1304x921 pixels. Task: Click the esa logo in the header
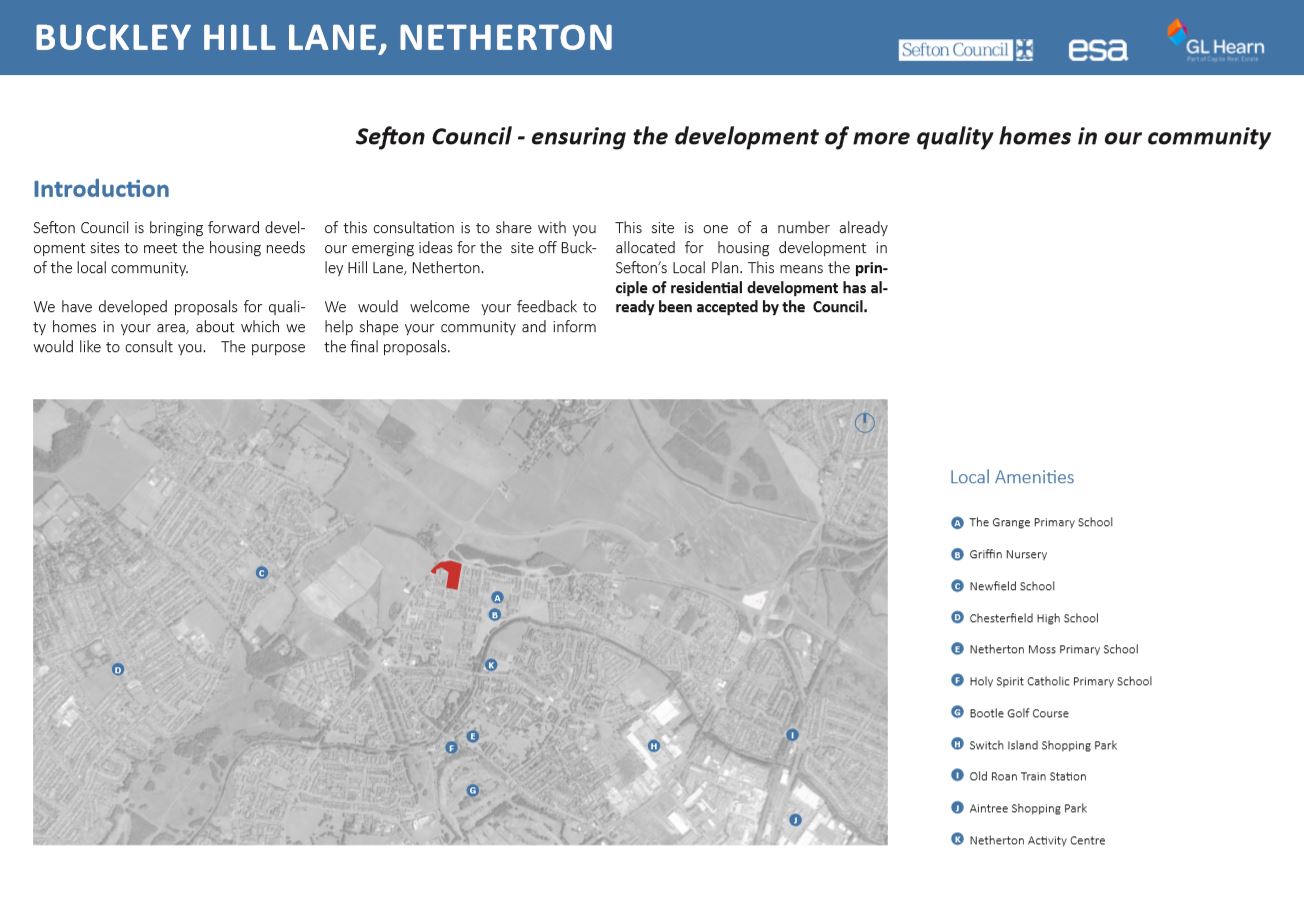click(x=1098, y=50)
